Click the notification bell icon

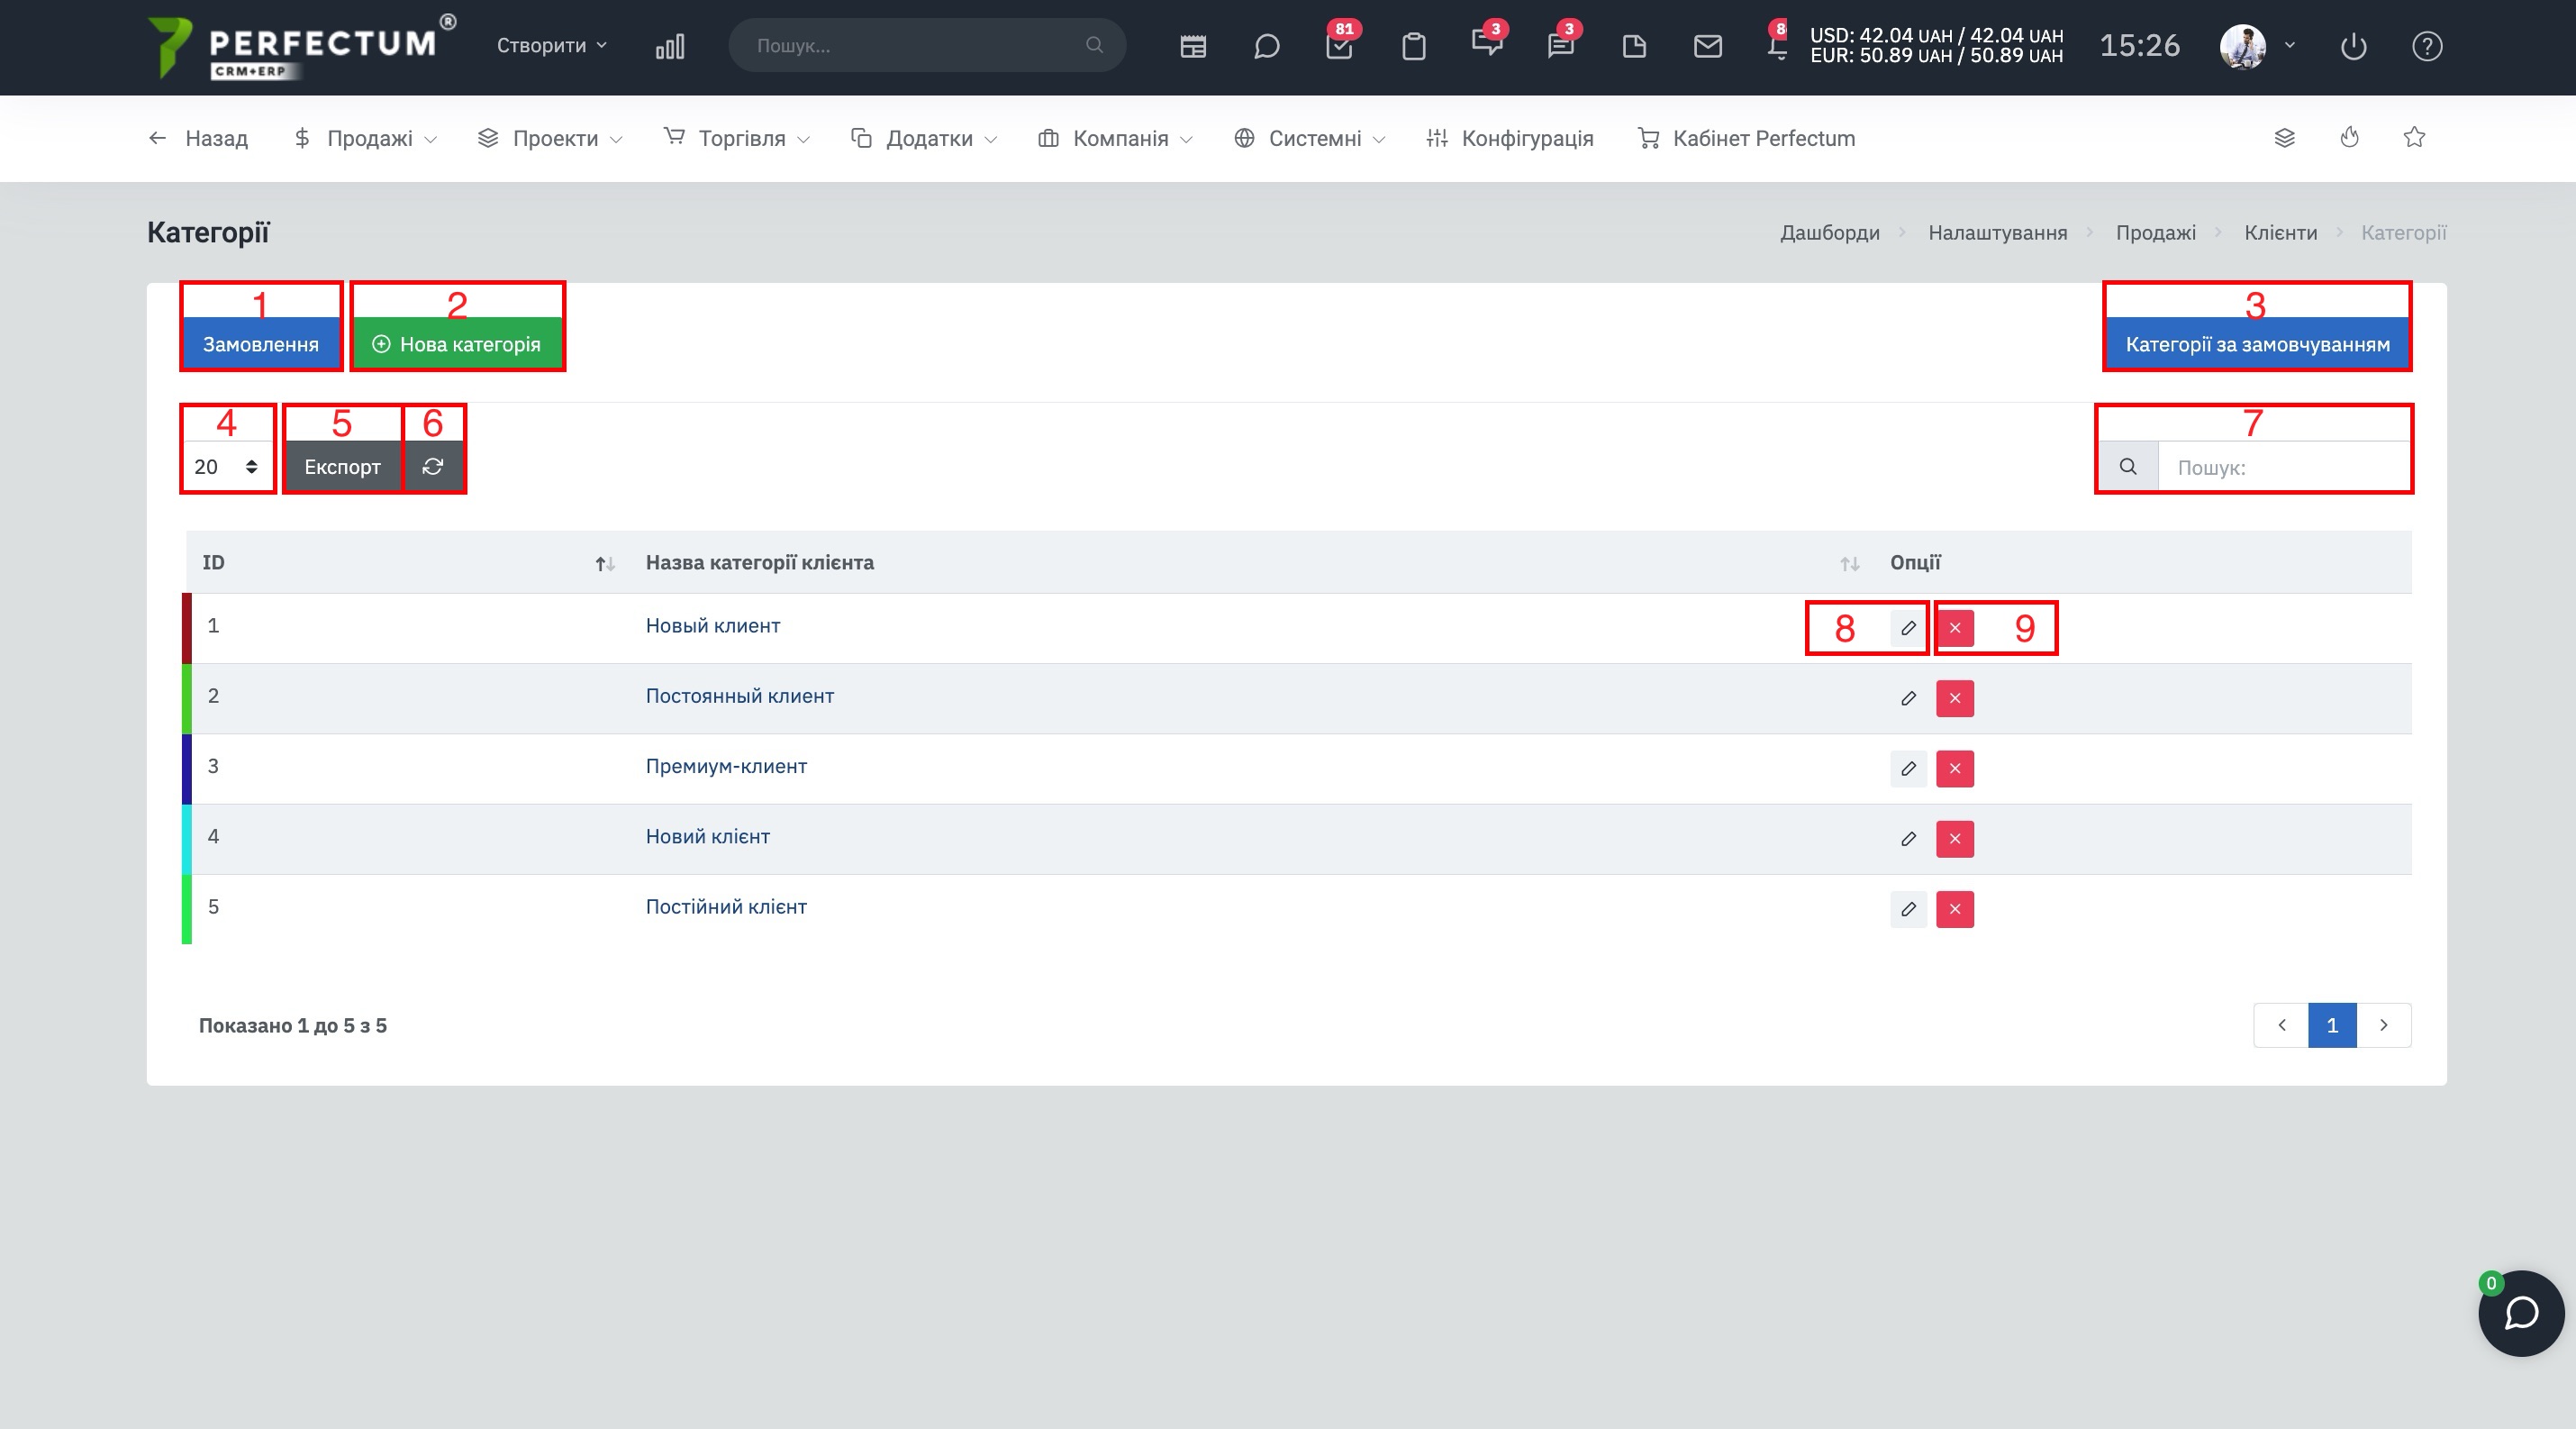point(1777,46)
